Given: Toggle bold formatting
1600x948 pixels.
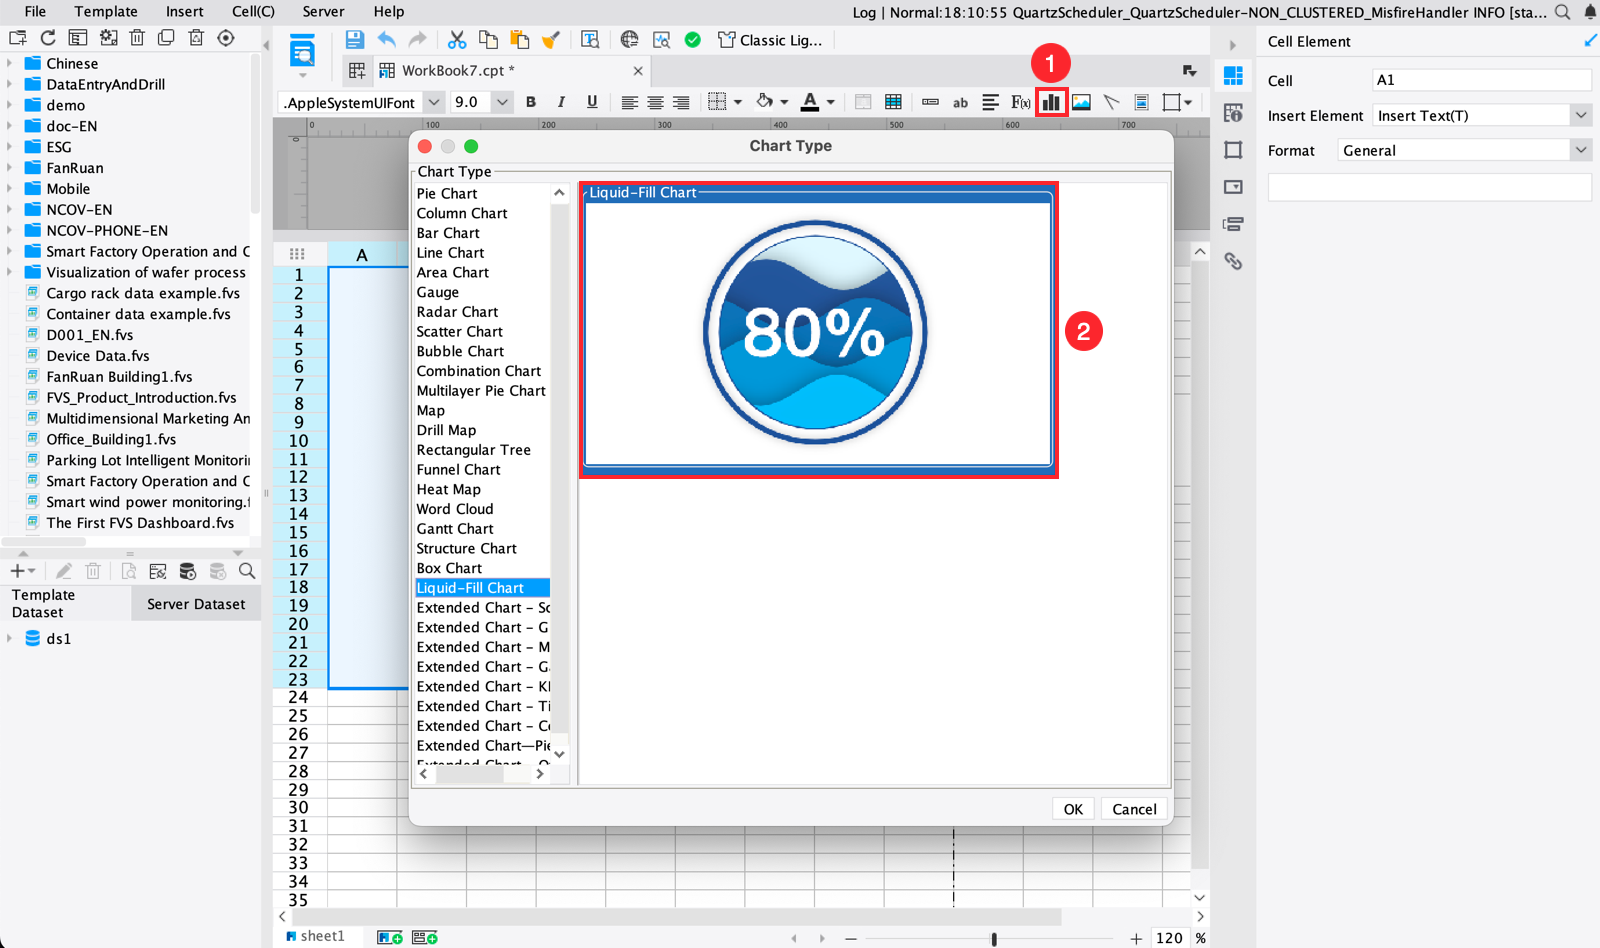Looking at the screenshot, I should pyautogui.click(x=531, y=102).
